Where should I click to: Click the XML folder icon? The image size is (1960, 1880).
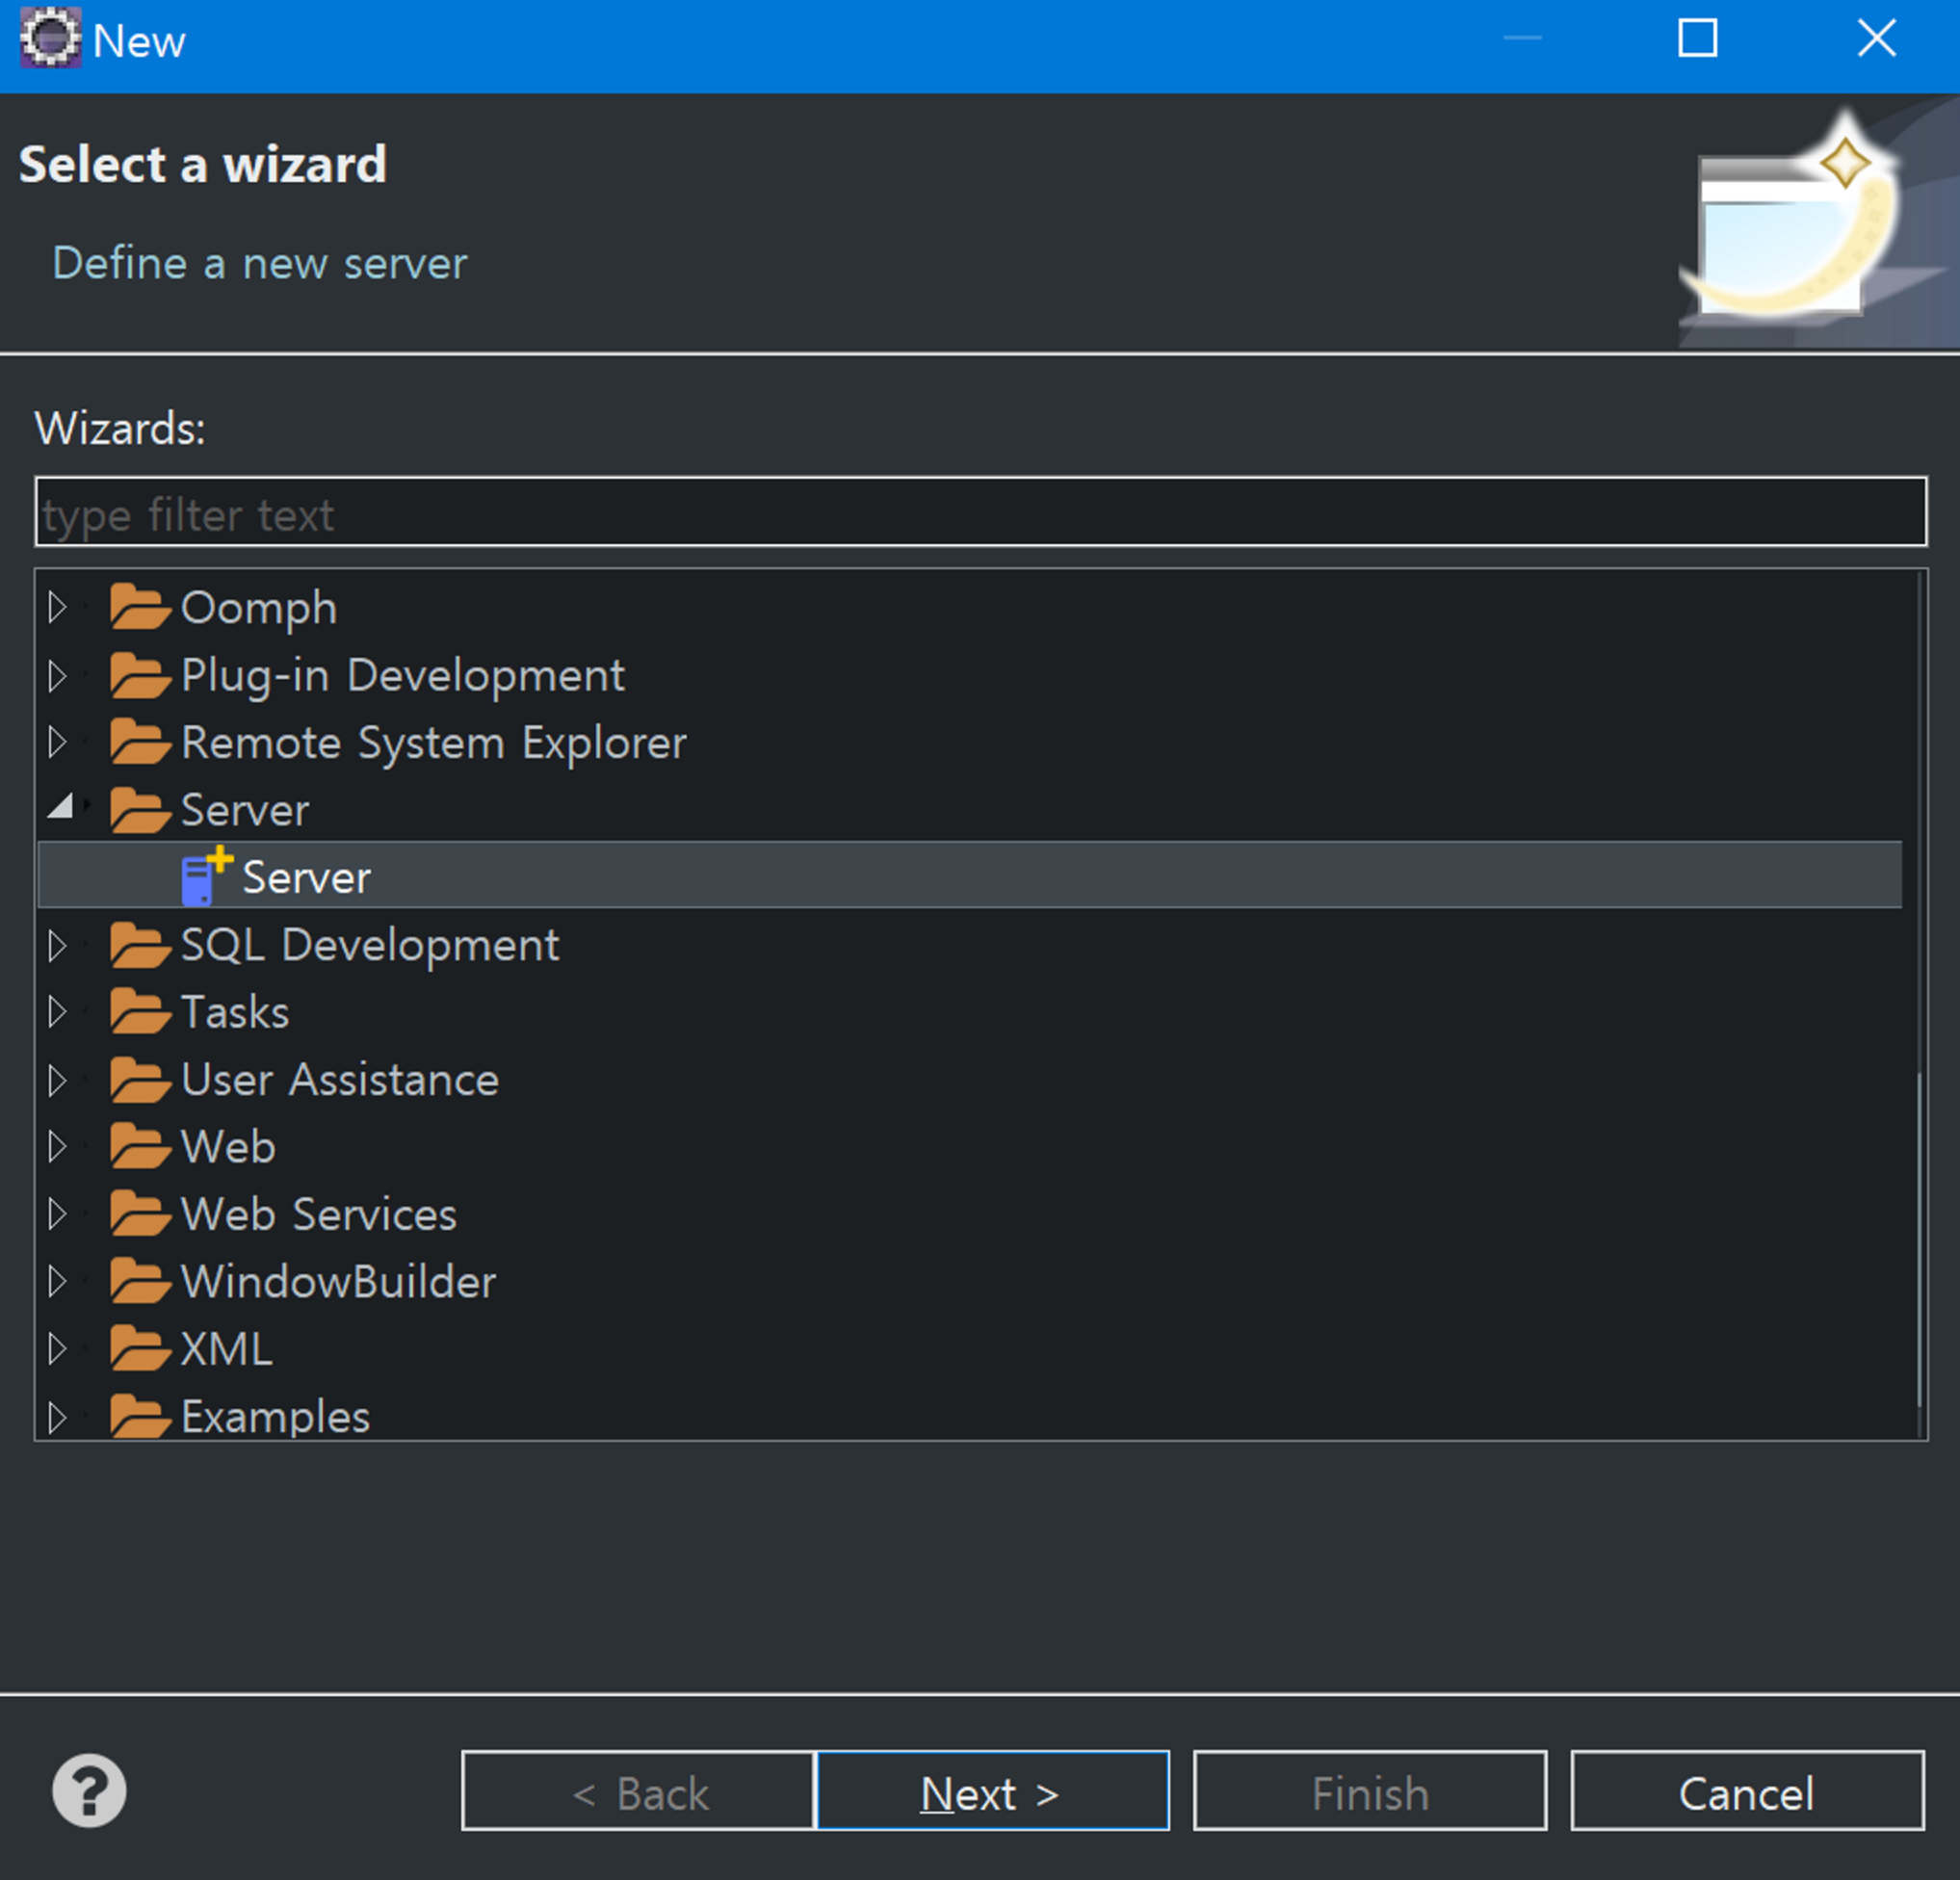pos(139,1348)
